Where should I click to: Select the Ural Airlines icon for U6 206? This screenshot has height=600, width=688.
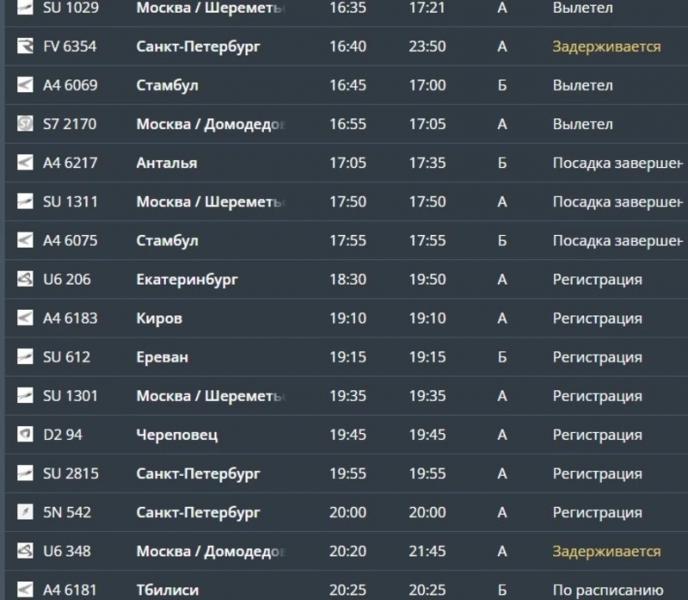click(x=25, y=279)
